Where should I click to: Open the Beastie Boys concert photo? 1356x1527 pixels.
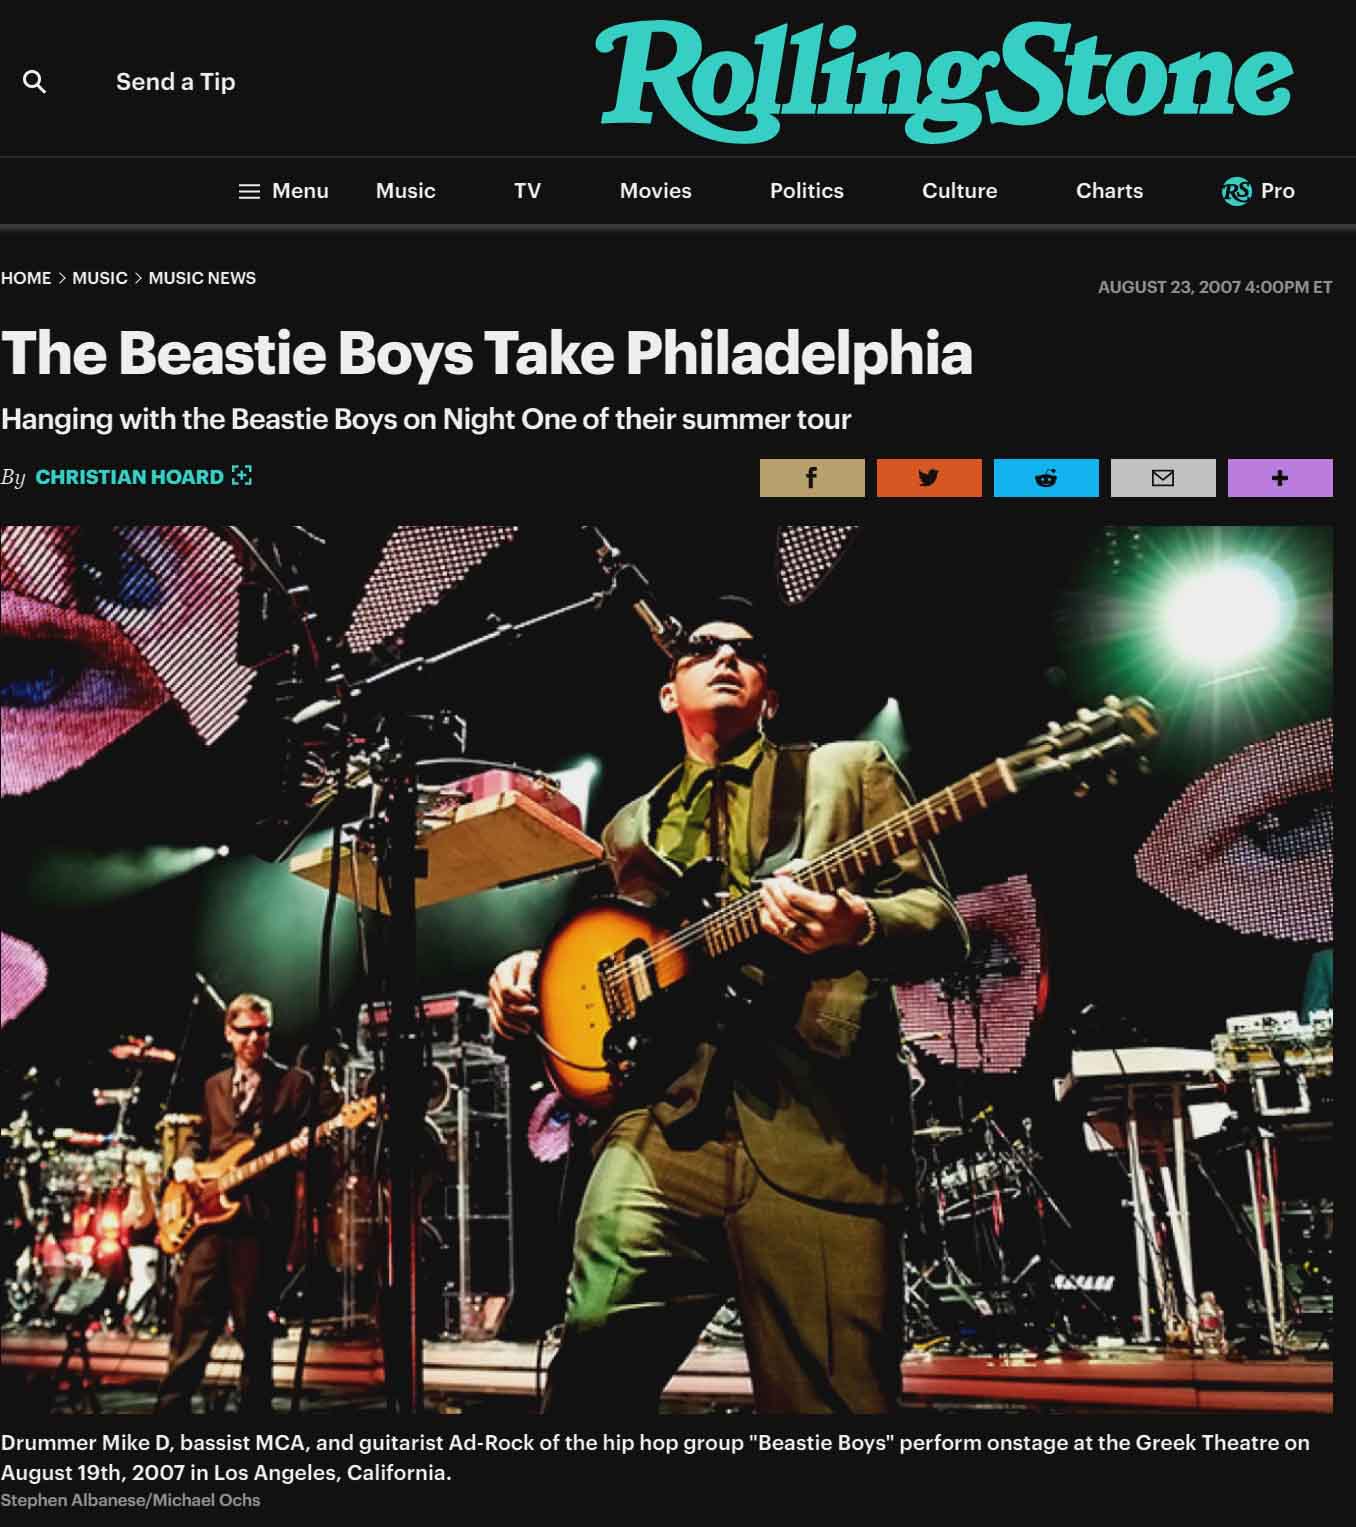pos(666,969)
